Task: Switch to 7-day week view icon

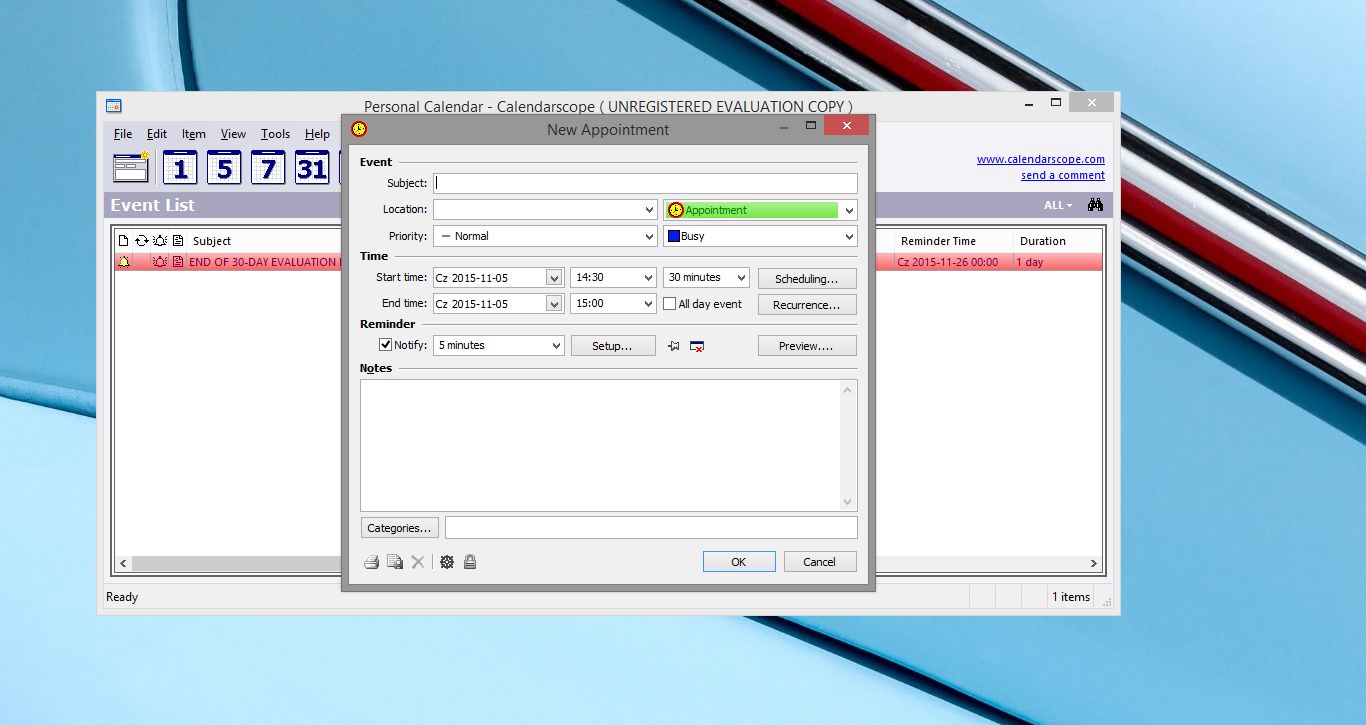Action: [x=268, y=167]
